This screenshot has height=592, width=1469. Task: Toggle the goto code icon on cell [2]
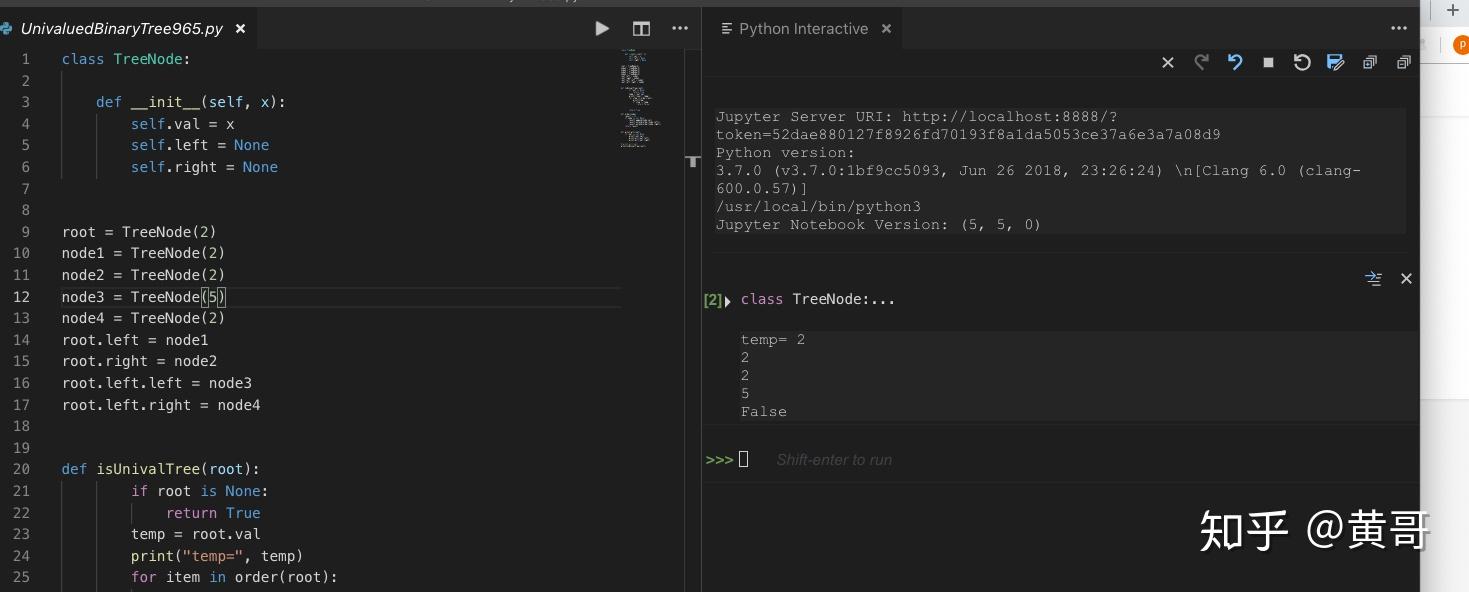click(x=1374, y=279)
